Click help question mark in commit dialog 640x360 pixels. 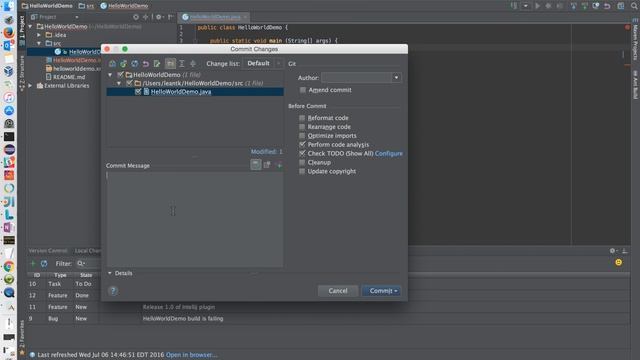point(113,291)
